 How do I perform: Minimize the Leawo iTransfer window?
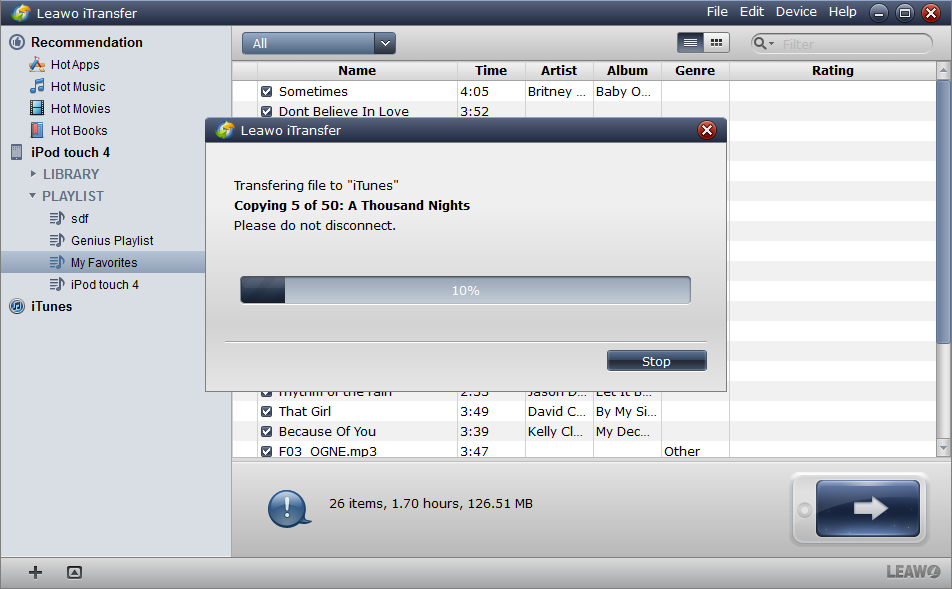879,13
